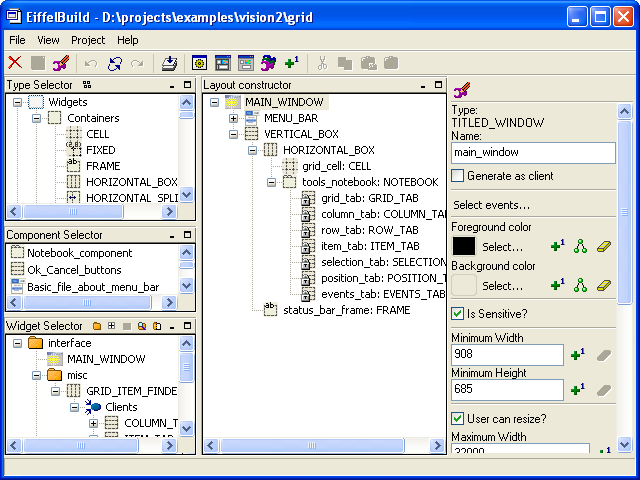640x480 pixels.
Task: Click eraser icon beside Foreground color
Action: coord(603,246)
